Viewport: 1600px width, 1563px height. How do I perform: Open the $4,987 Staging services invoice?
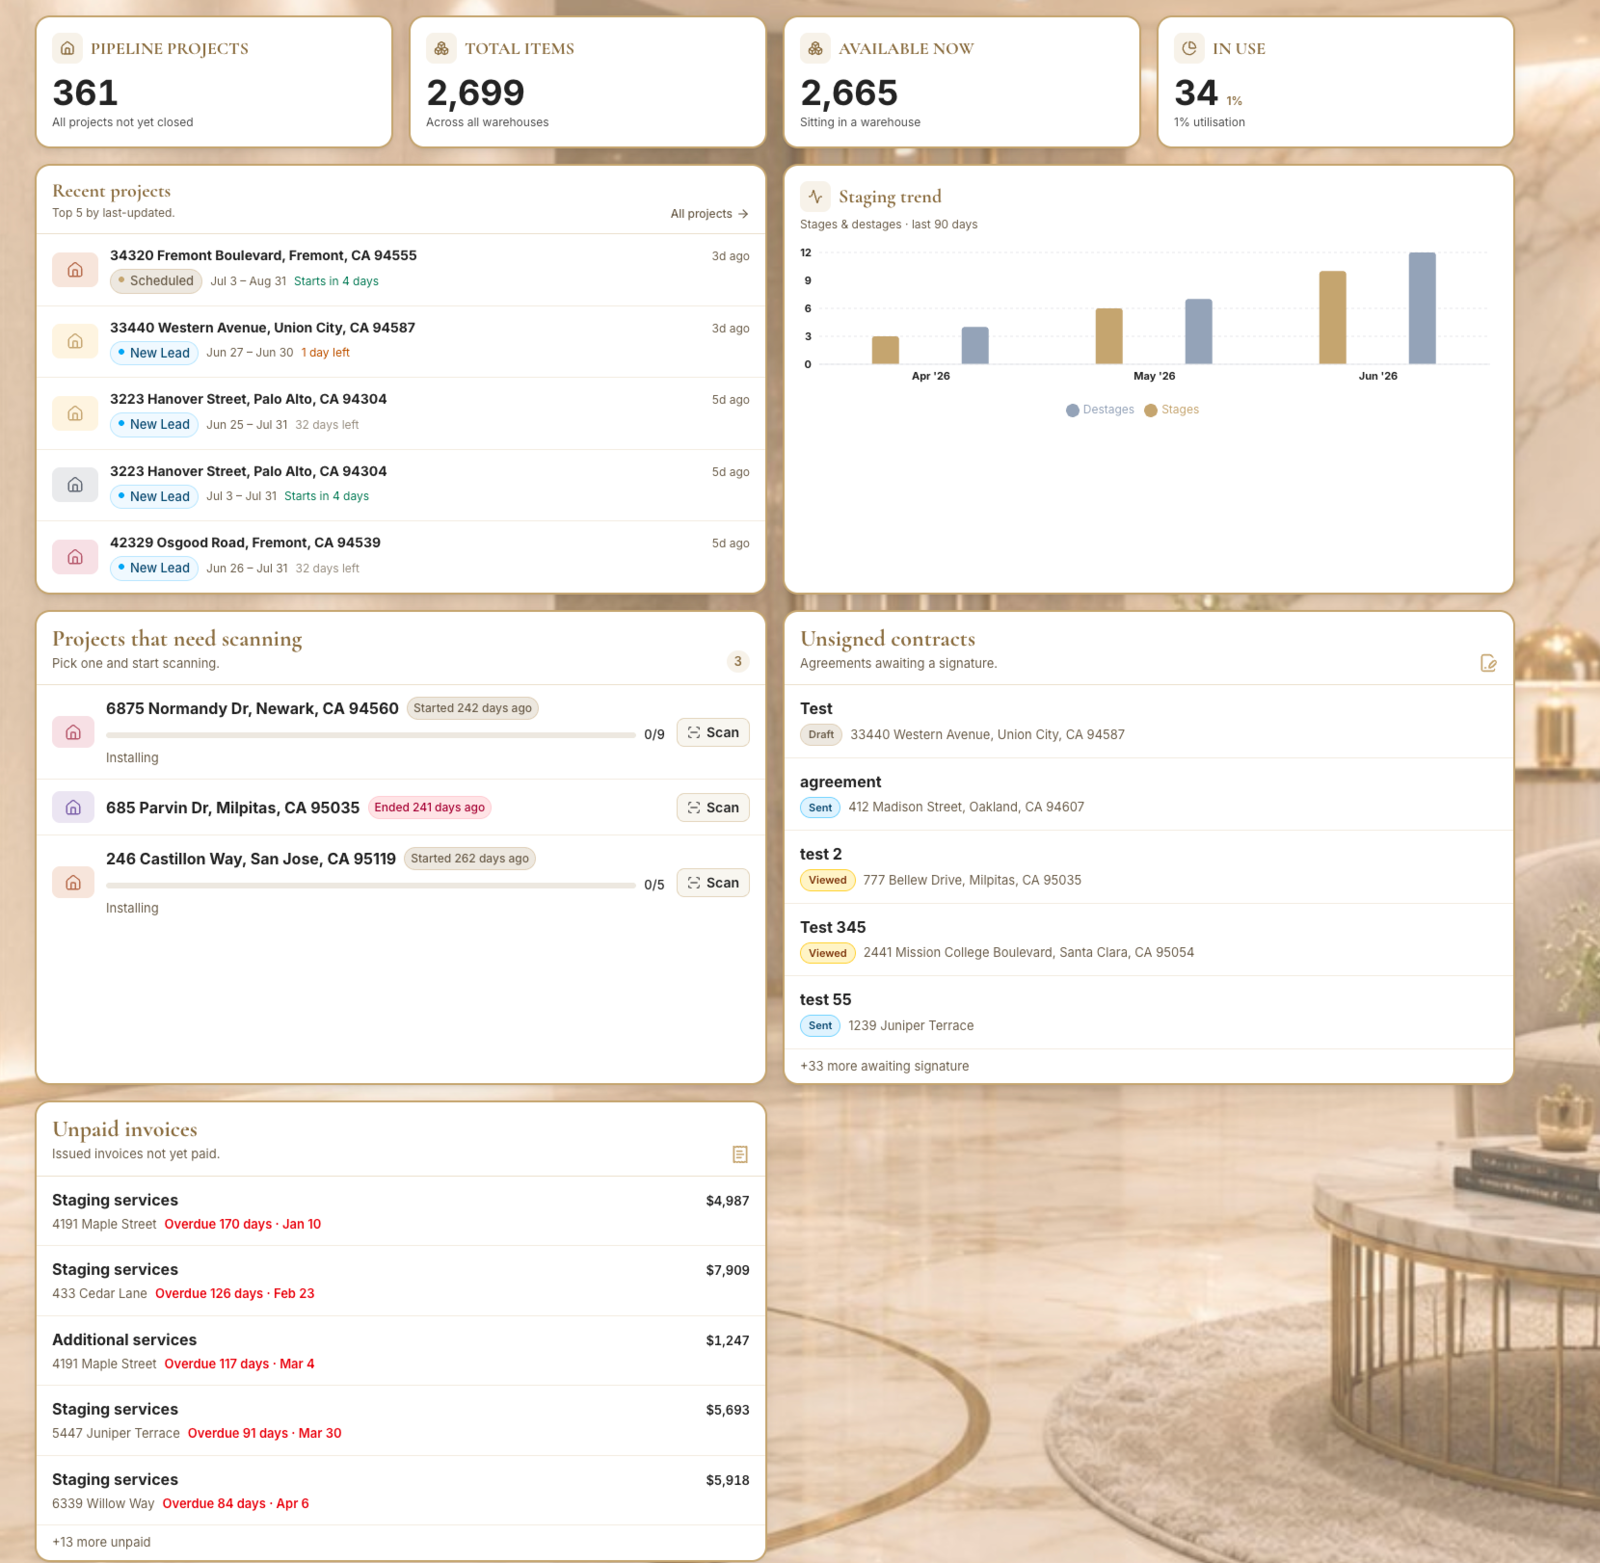[x=401, y=1211]
